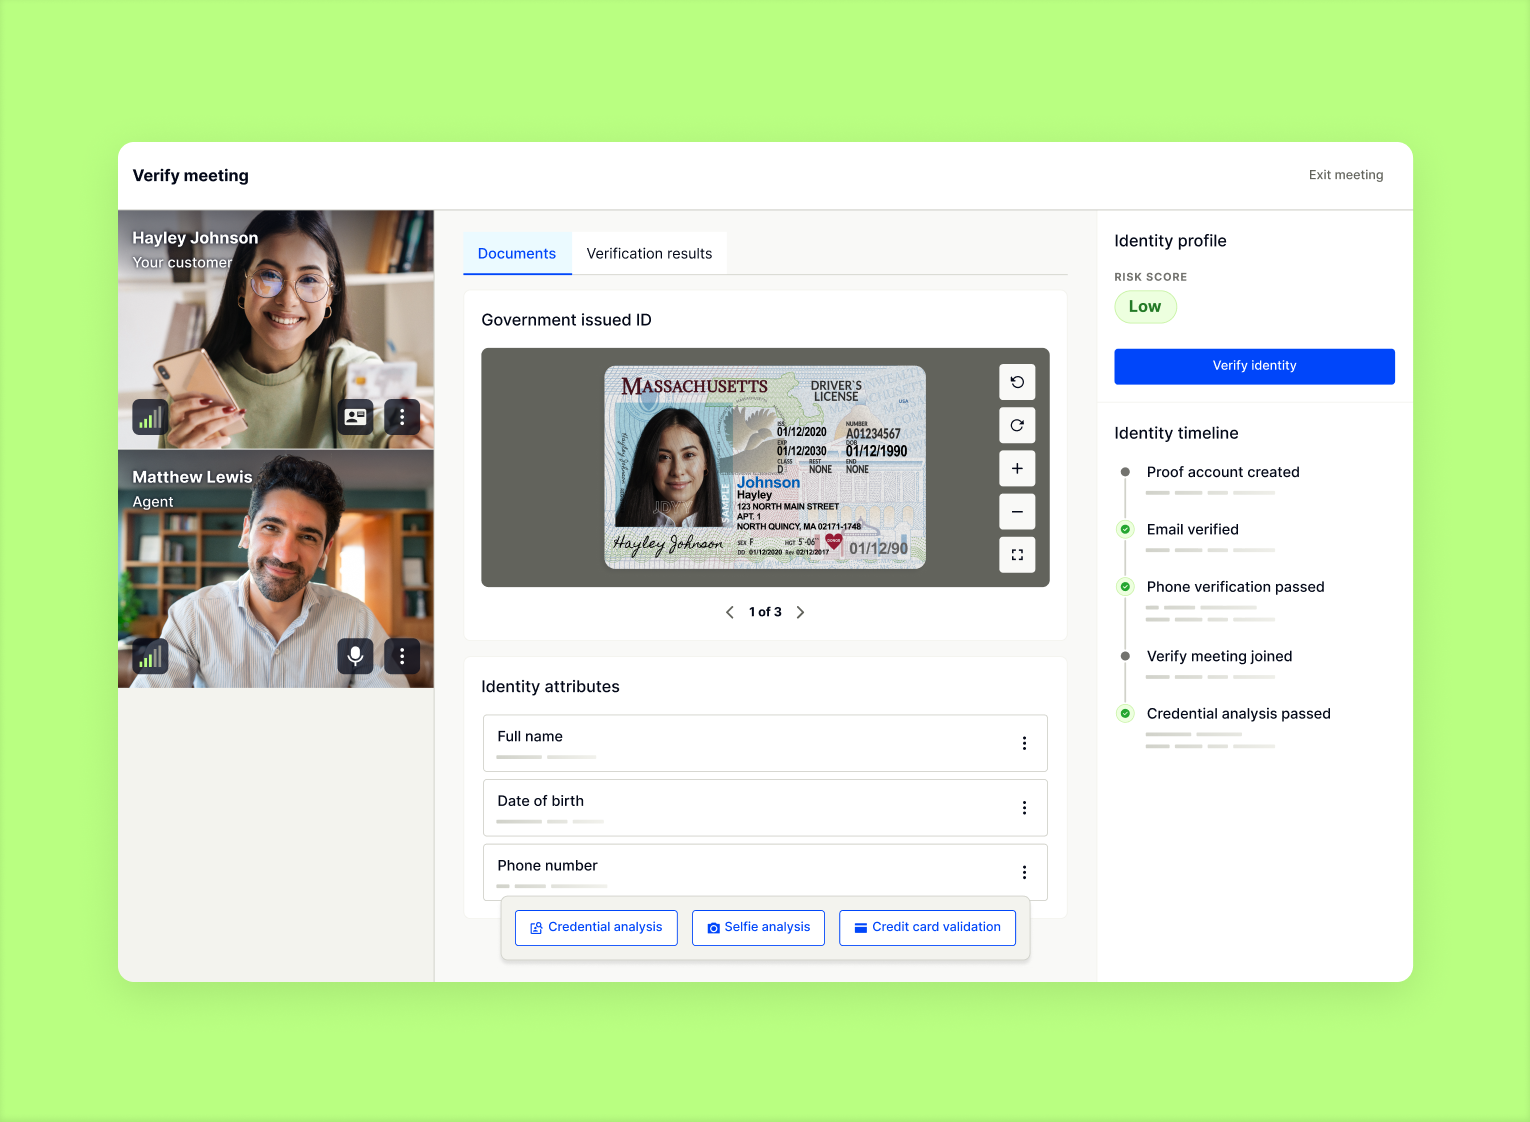Image resolution: width=1530 pixels, height=1122 pixels.
Task: Go to previous document page
Action: 730,612
